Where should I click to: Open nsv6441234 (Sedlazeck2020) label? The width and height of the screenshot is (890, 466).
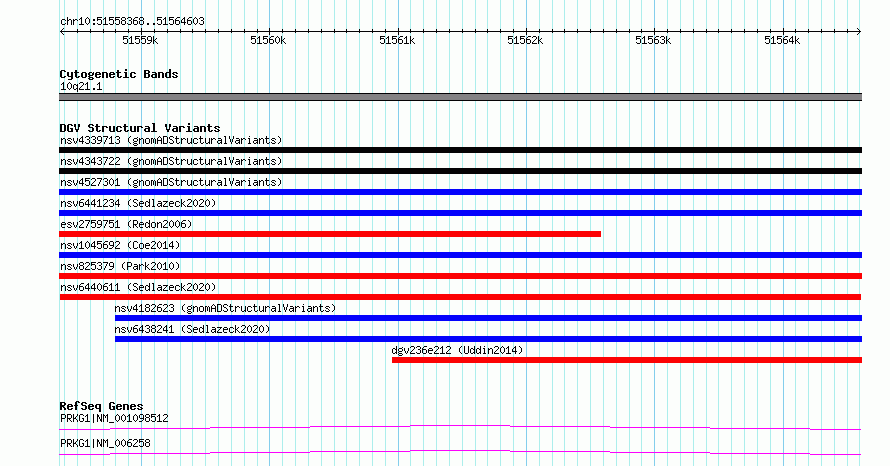click(138, 203)
